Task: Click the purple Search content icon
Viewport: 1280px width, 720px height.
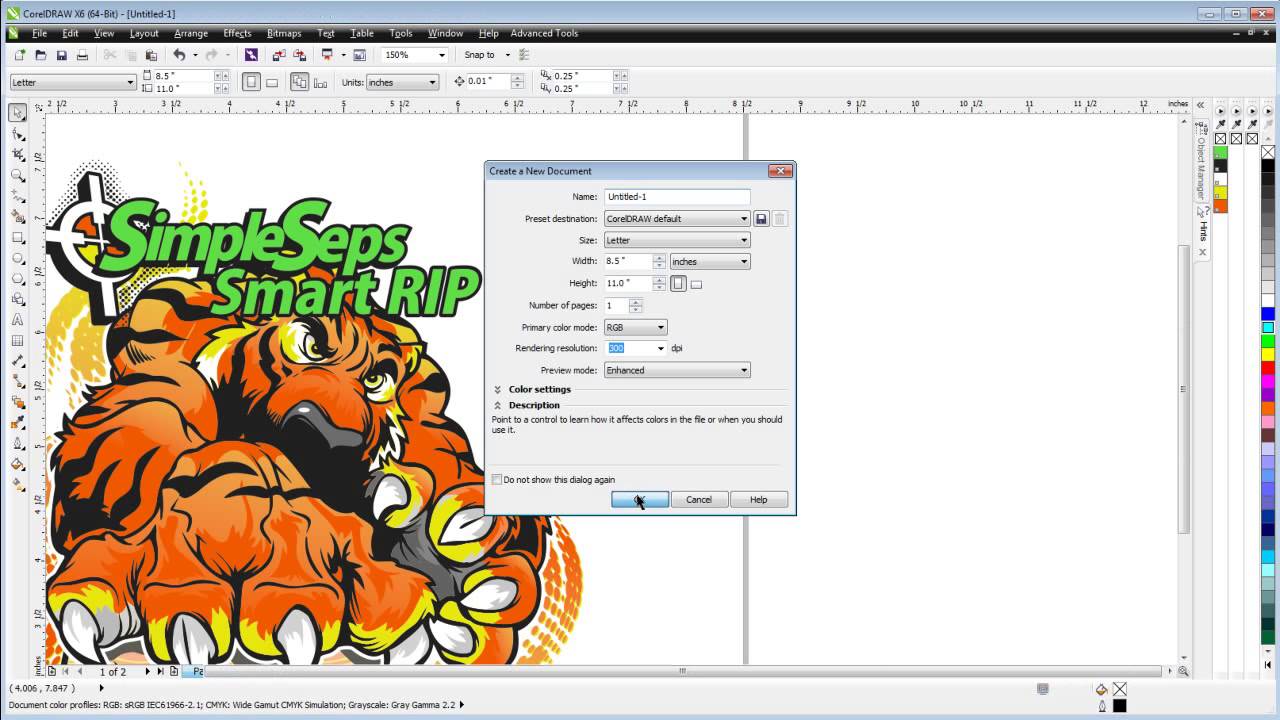Action: pos(251,55)
